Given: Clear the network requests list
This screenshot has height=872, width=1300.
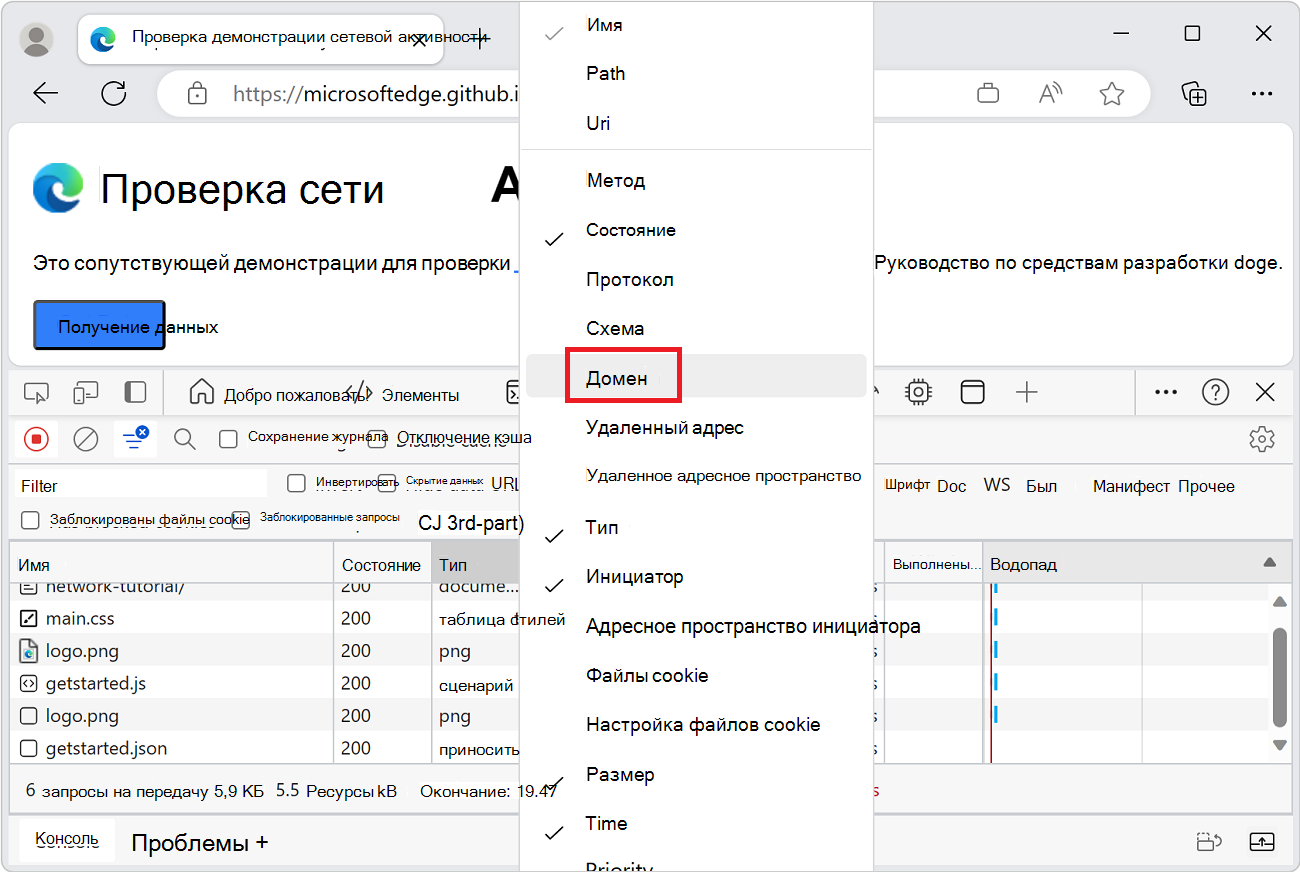Looking at the screenshot, I should (84, 438).
